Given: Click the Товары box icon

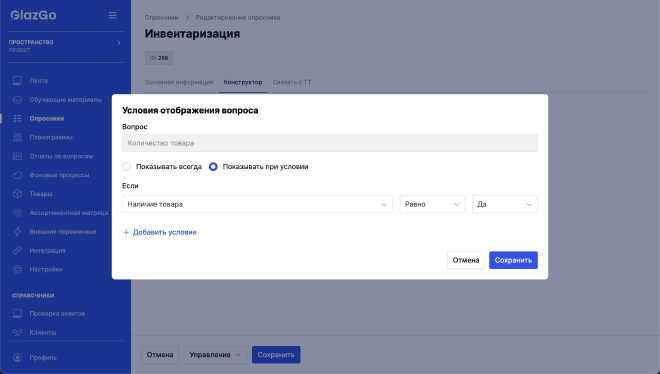Looking at the screenshot, I should pos(17,194).
